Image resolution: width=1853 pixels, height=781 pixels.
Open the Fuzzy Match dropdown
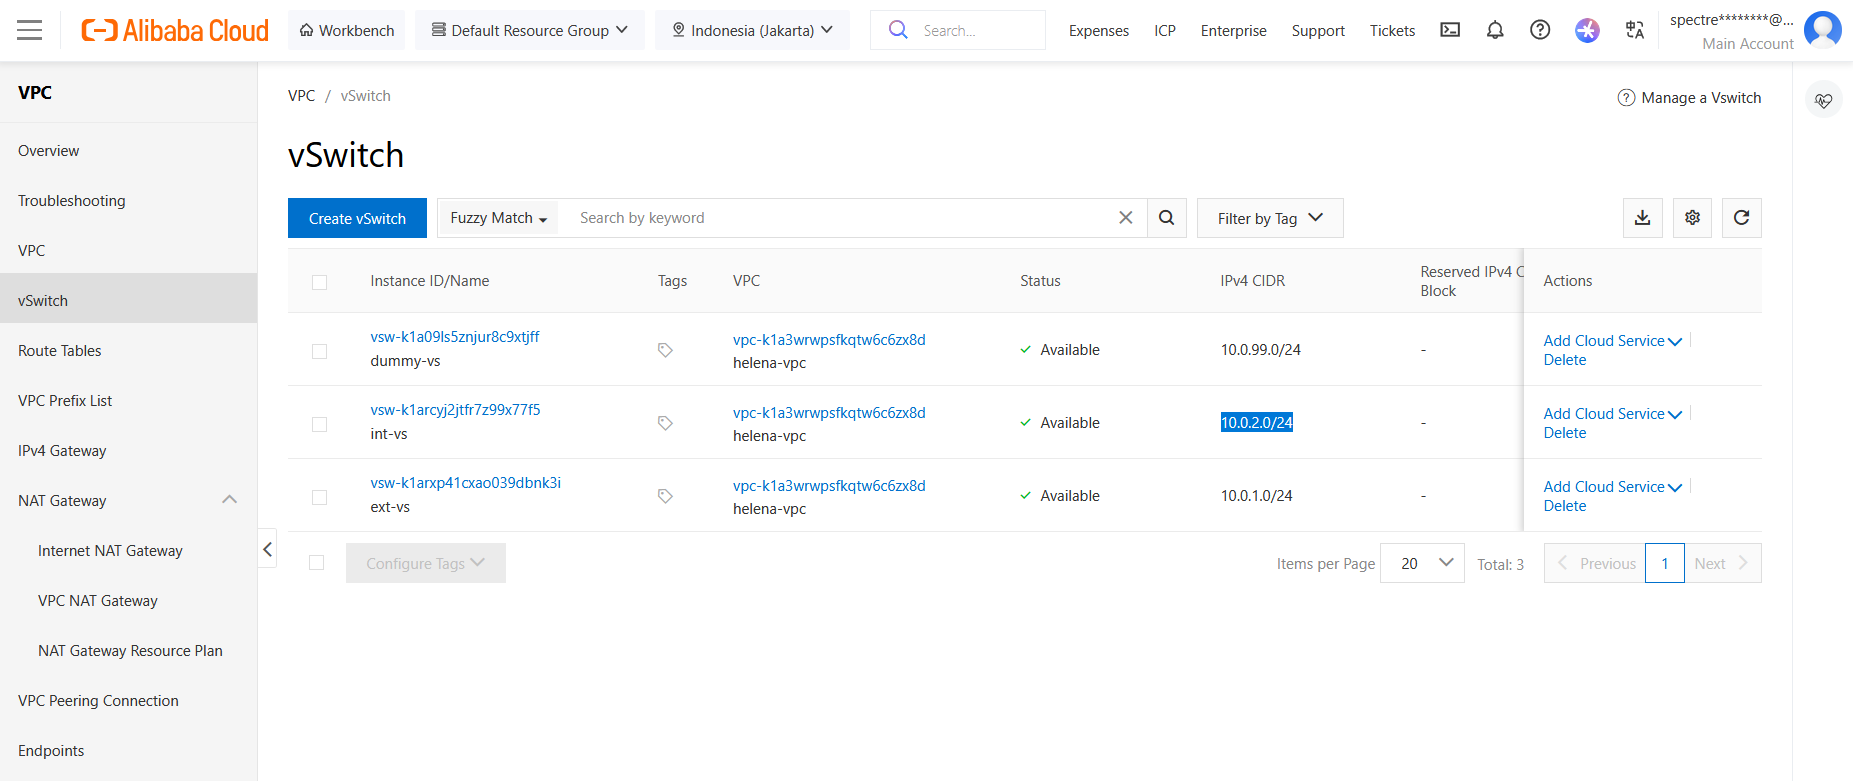click(x=498, y=218)
